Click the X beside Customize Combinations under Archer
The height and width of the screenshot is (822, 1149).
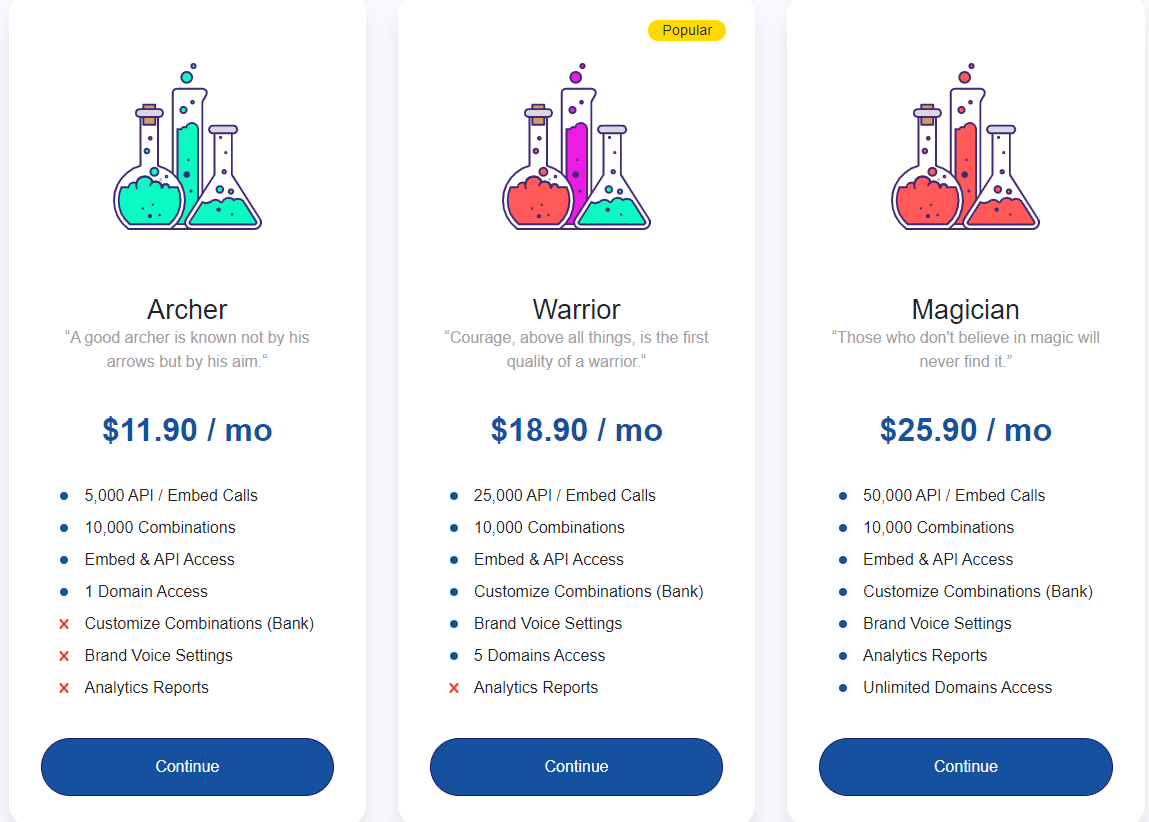click(66, 624)
